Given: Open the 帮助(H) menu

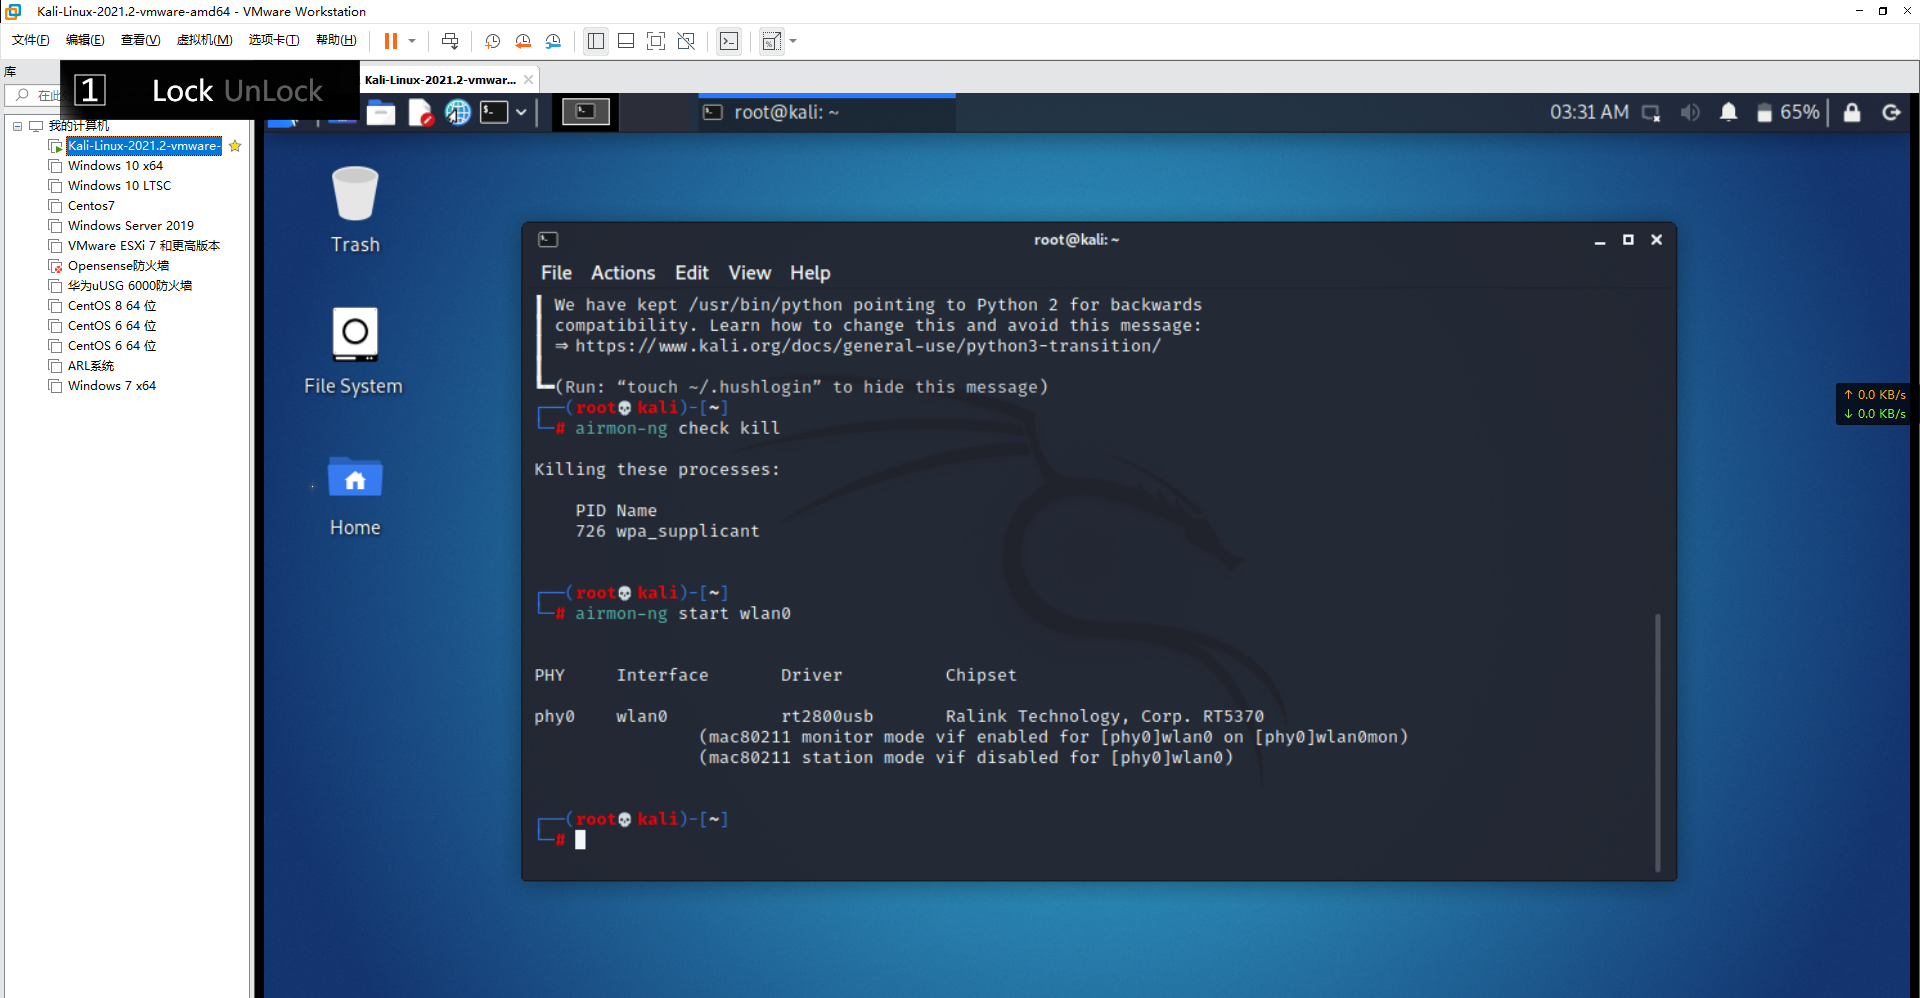Looking at the screenshot, I should click(336, 40).
